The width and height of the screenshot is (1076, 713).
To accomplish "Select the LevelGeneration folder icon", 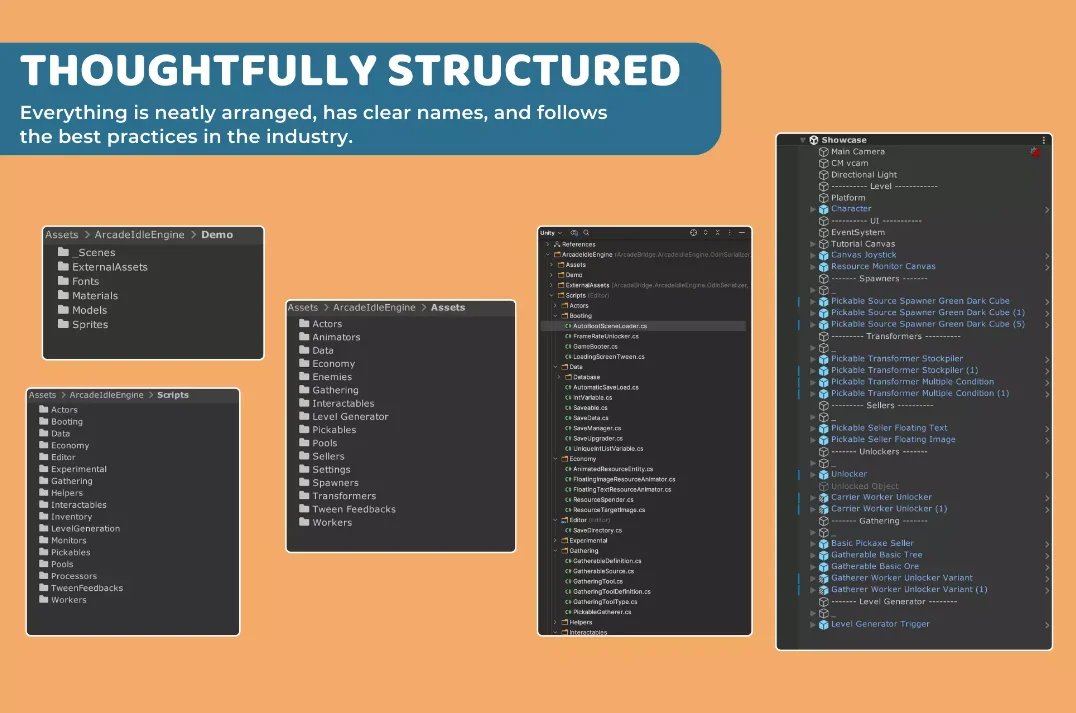I will [x=44, y=528].
